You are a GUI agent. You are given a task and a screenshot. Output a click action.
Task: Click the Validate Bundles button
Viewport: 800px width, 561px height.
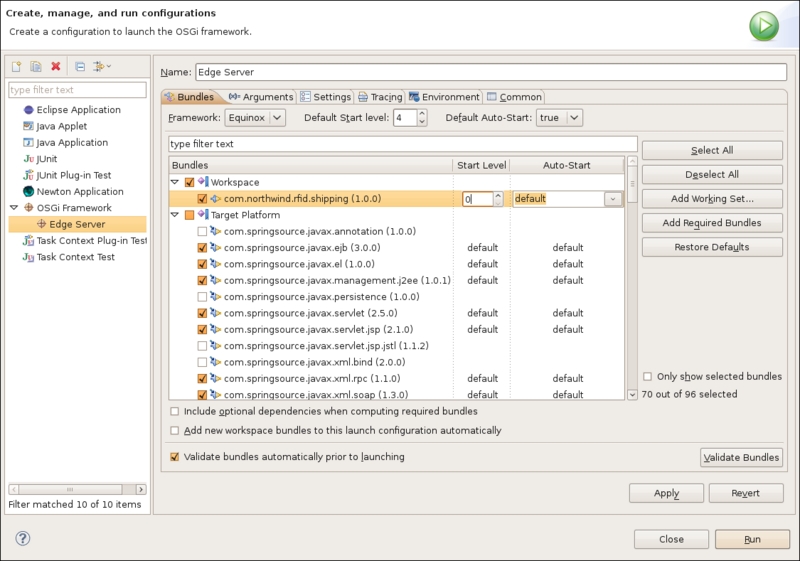[741, 457]
